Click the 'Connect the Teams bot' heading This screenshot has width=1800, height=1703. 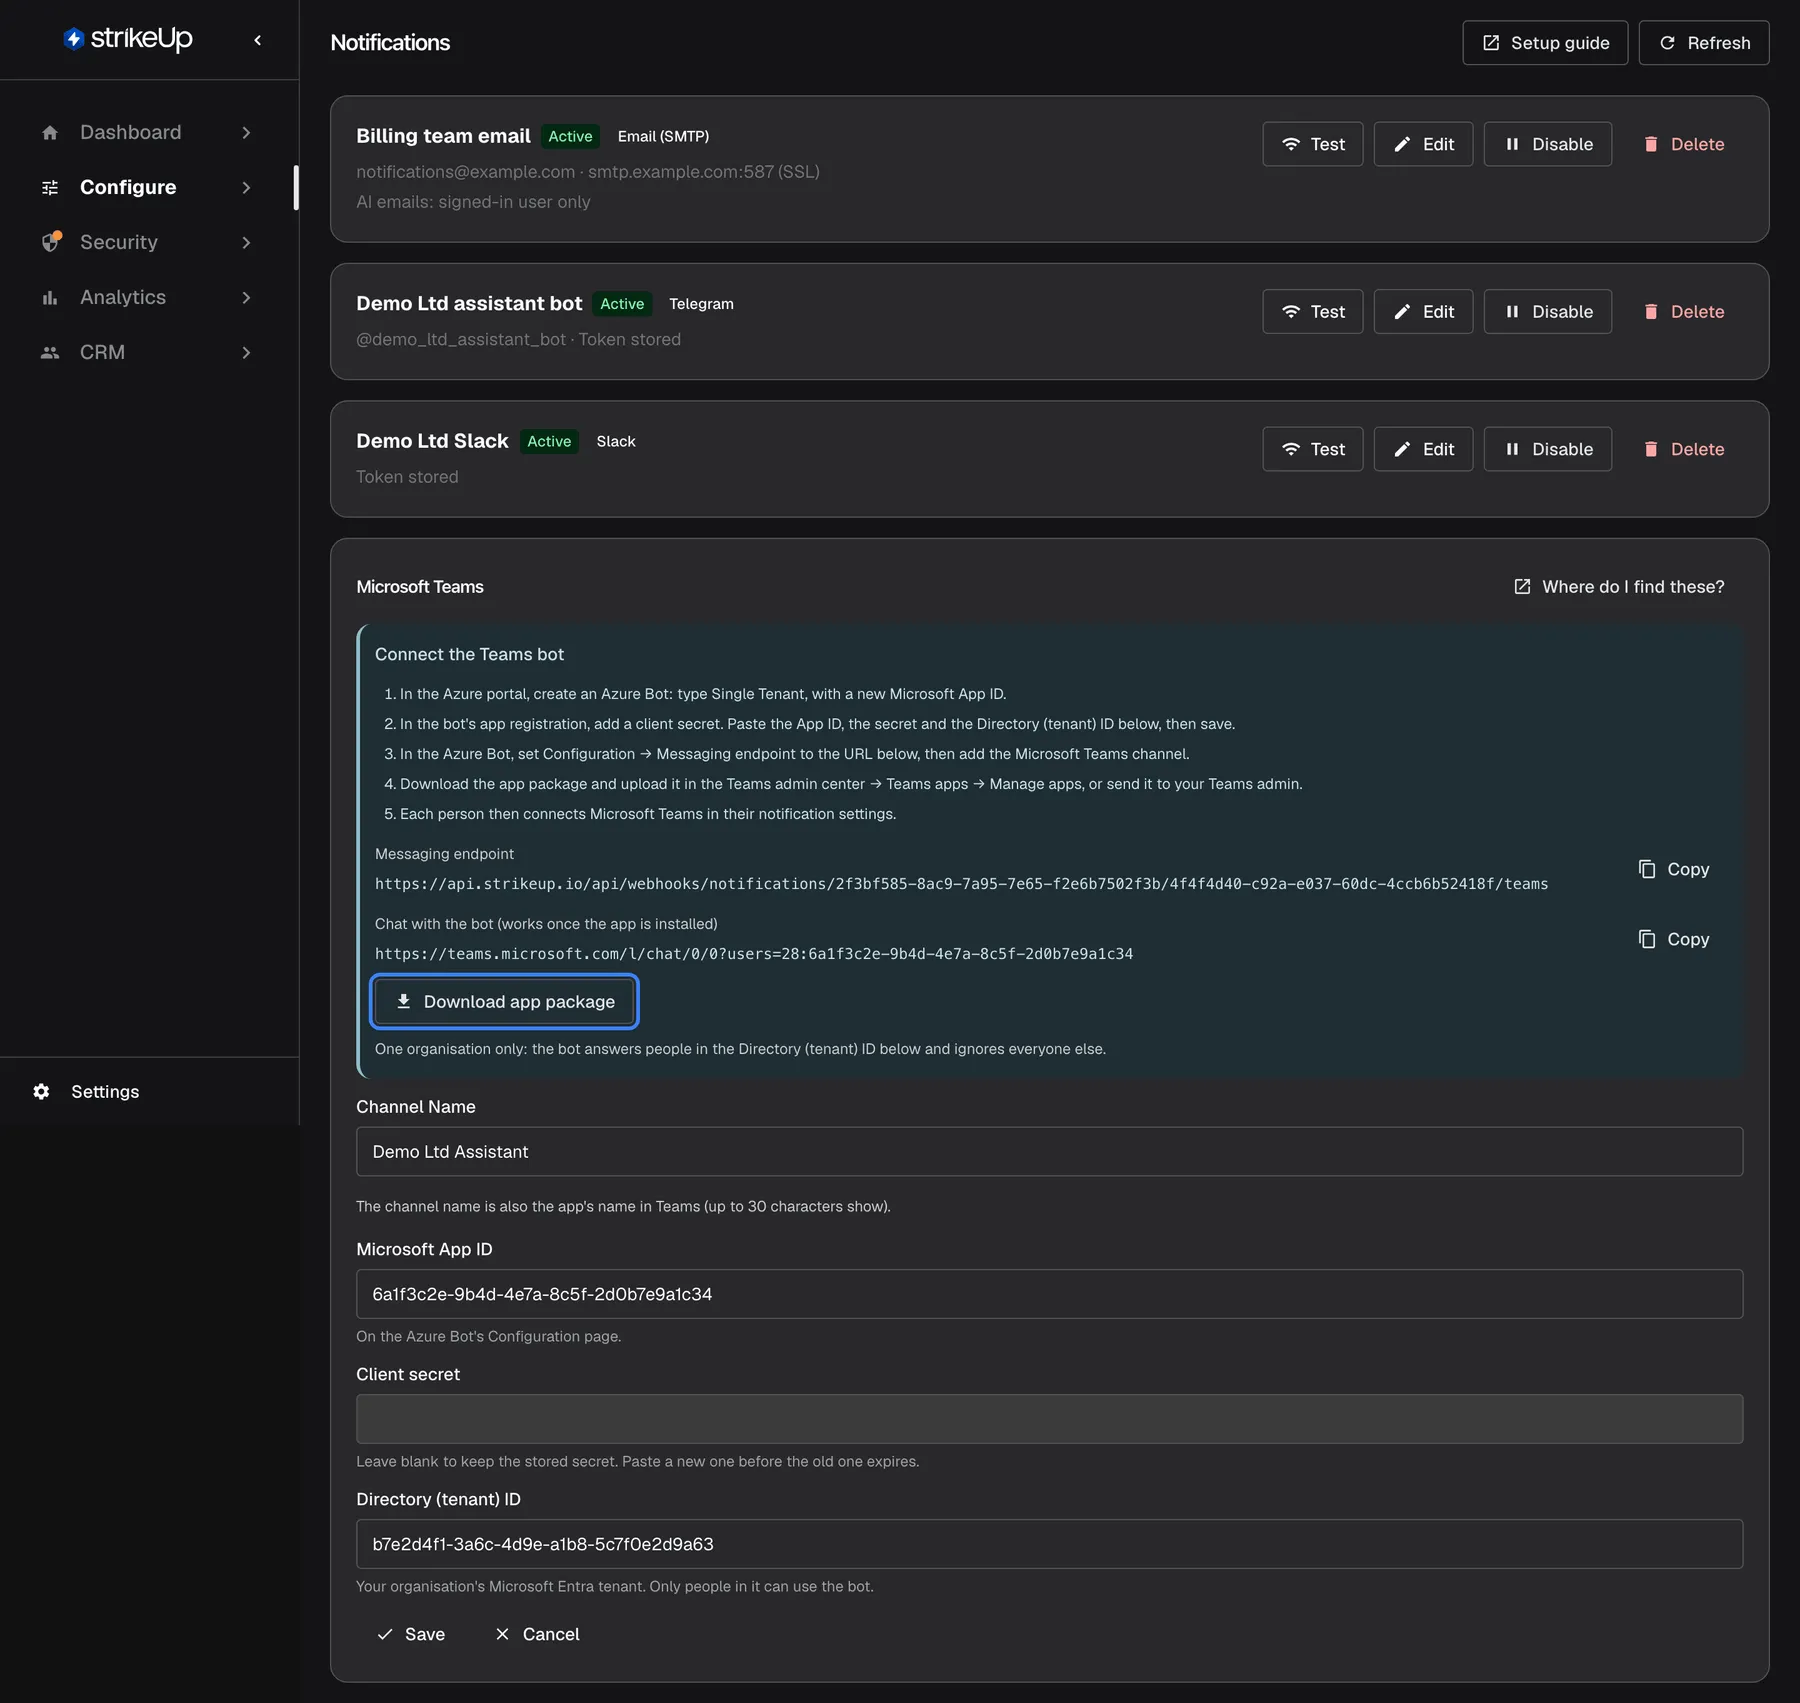point(469,654)
